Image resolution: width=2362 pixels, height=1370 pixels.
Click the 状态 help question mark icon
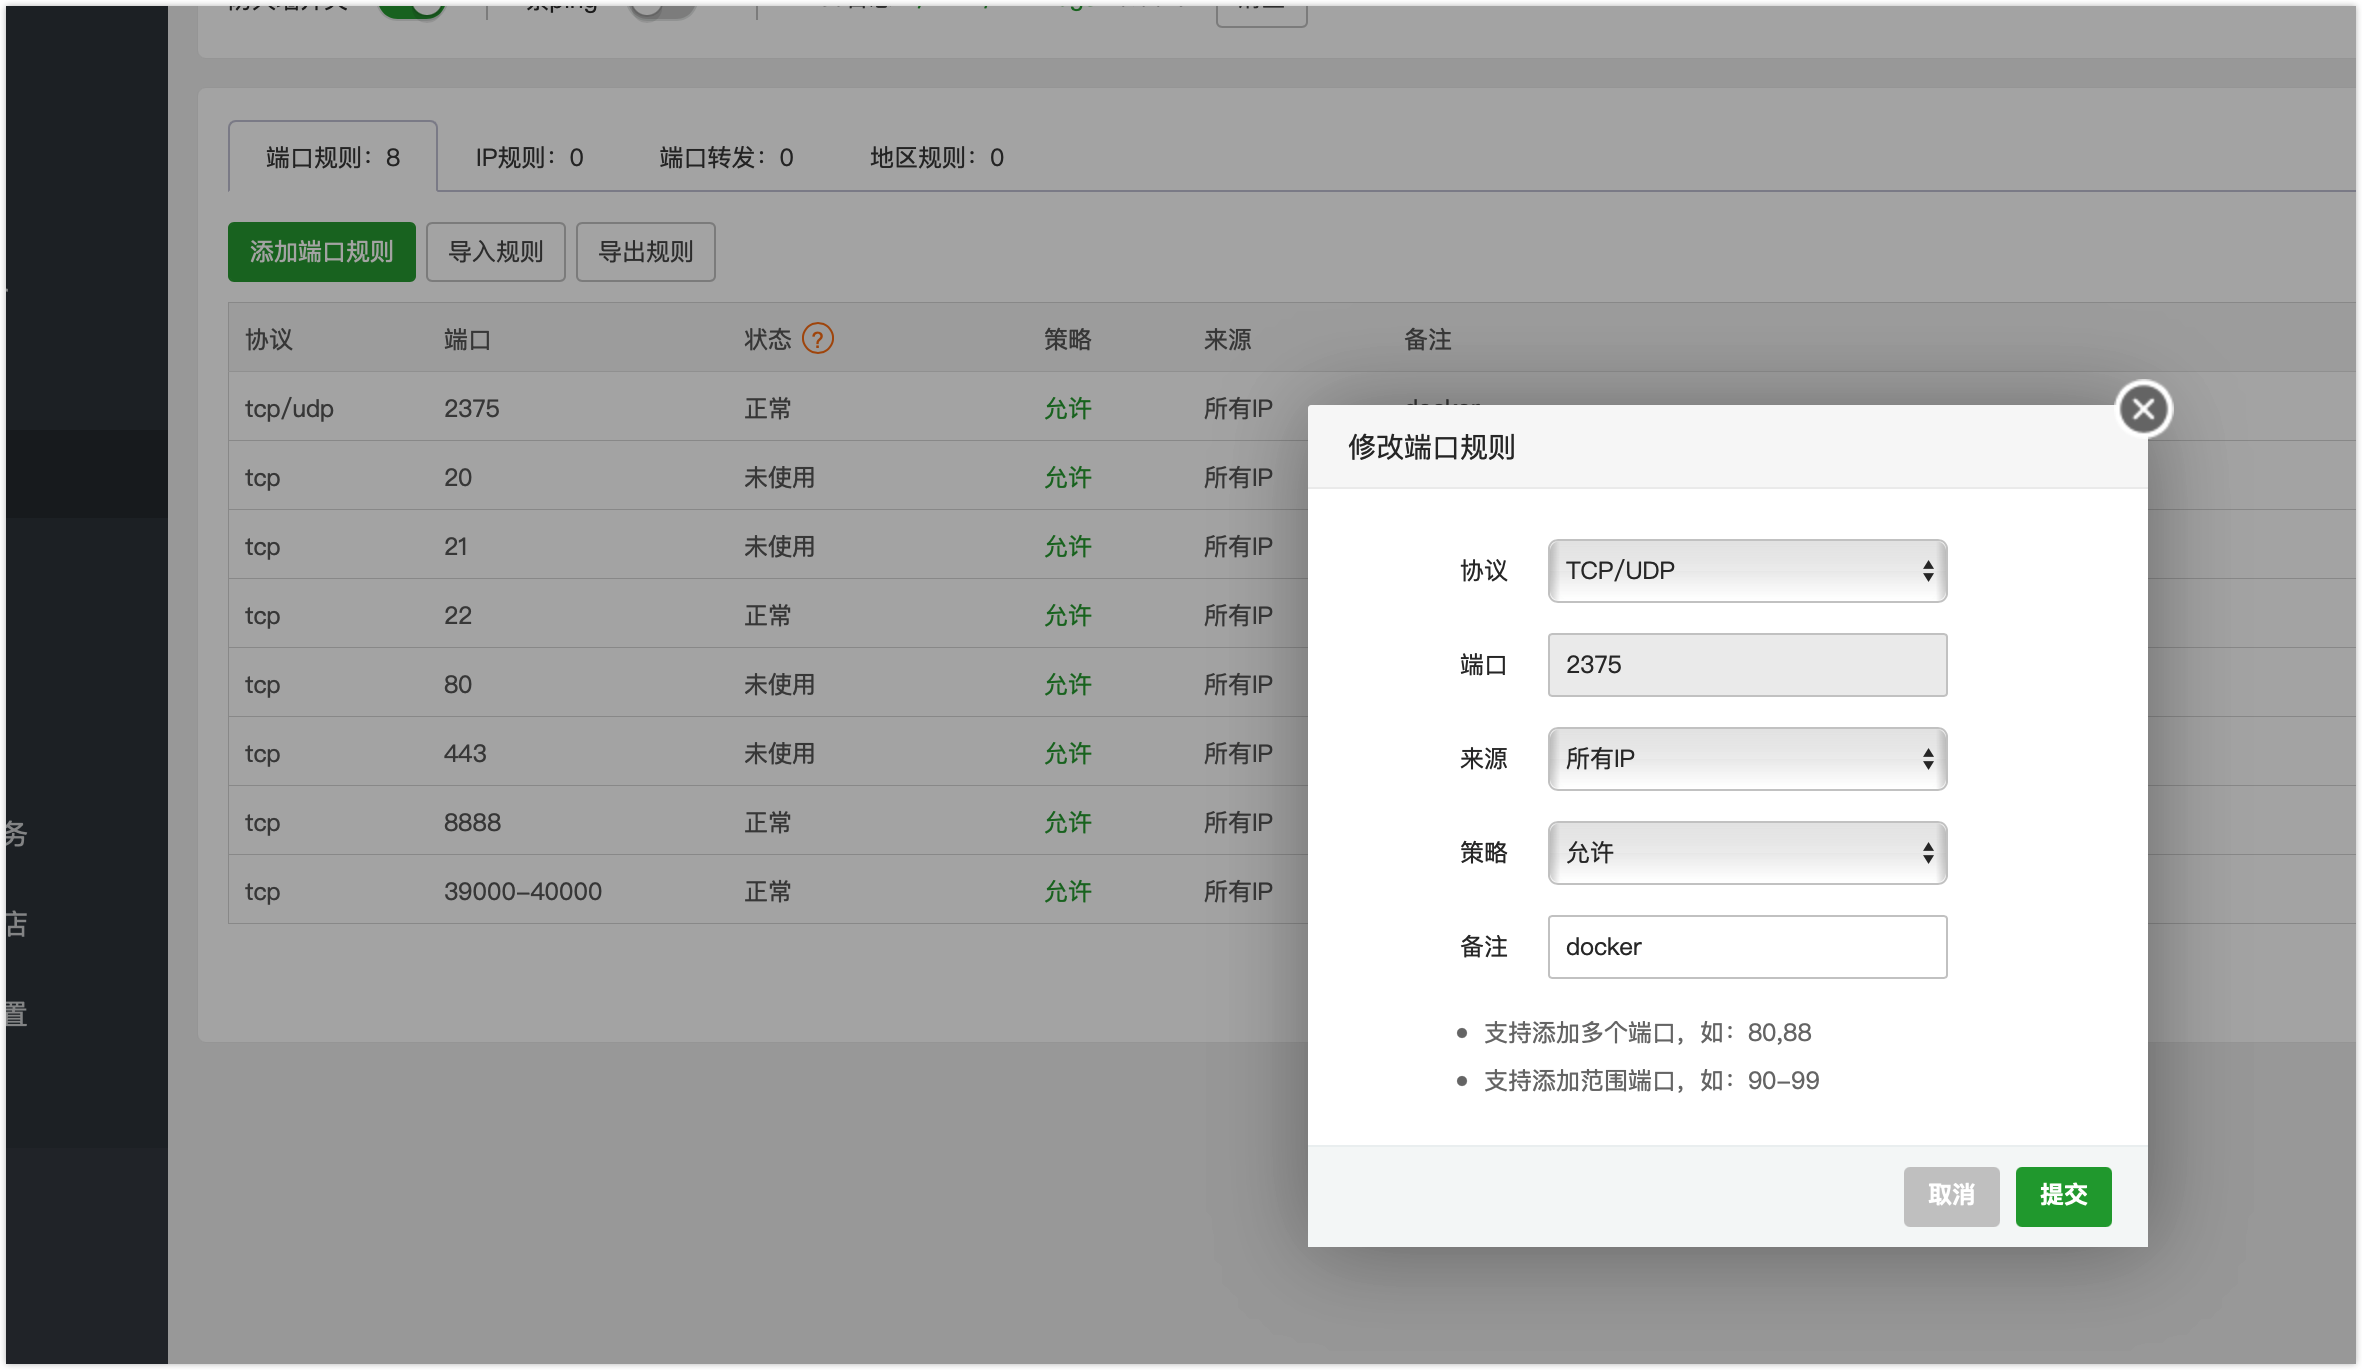pos(817,339)
